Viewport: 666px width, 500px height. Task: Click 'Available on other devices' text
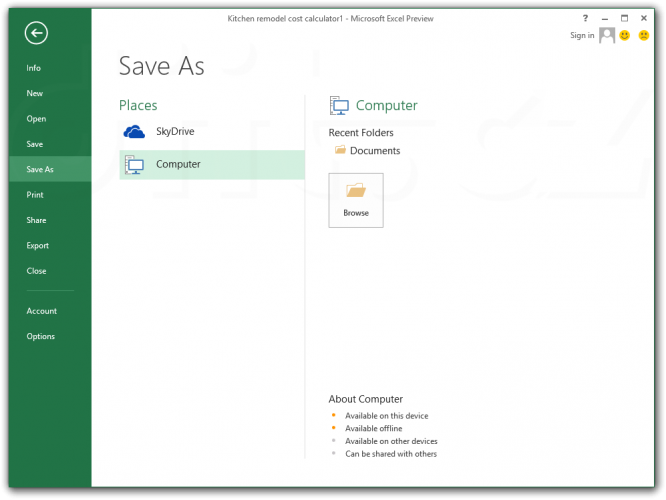coord(391,441)
